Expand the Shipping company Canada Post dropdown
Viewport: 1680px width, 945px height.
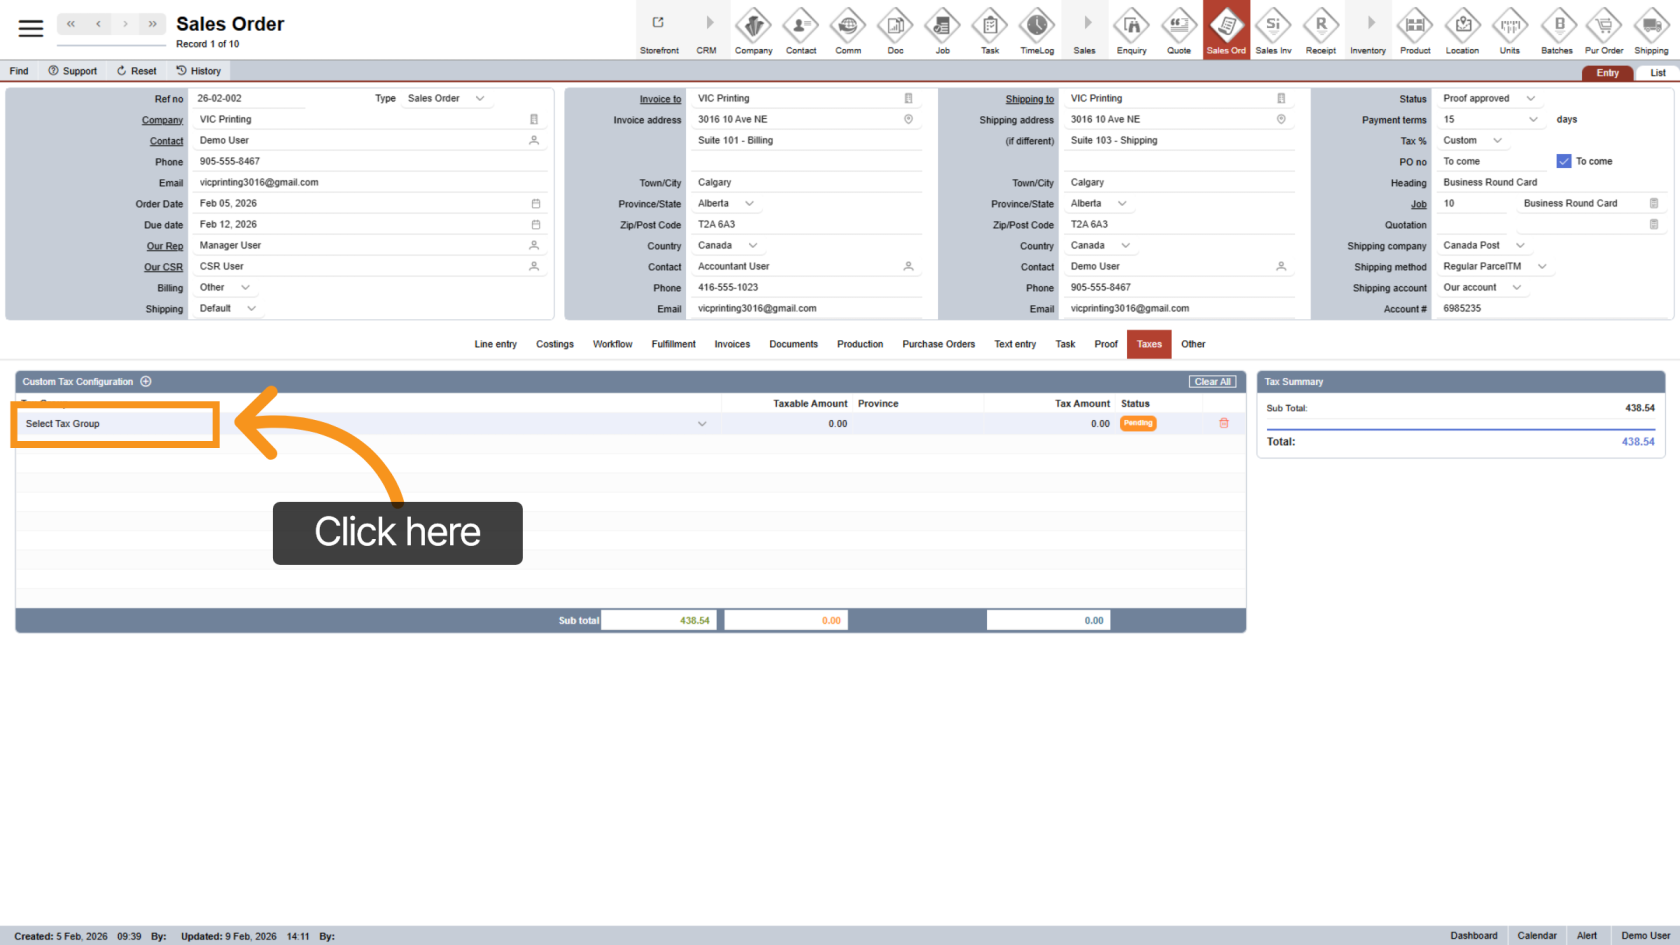coord(1520,245)
